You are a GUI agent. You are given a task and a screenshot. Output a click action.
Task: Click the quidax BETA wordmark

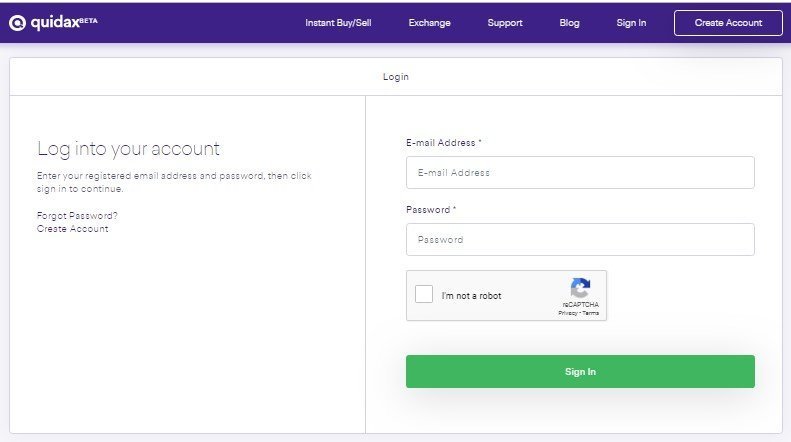click(x=64, y=22)
